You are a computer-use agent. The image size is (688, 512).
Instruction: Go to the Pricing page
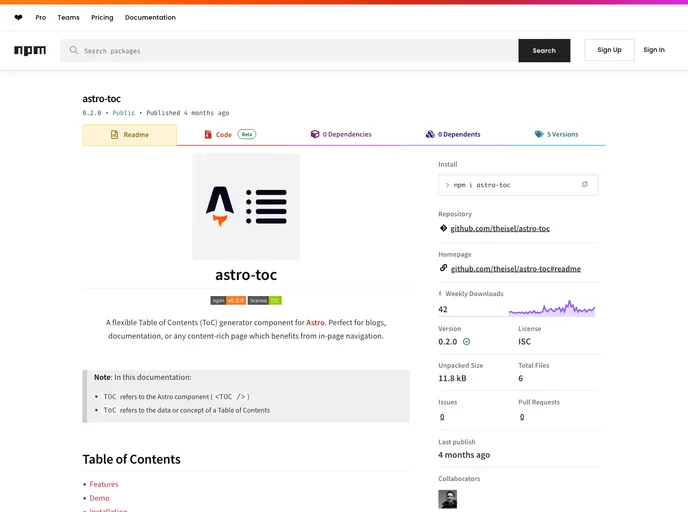[x=102, y=18]
